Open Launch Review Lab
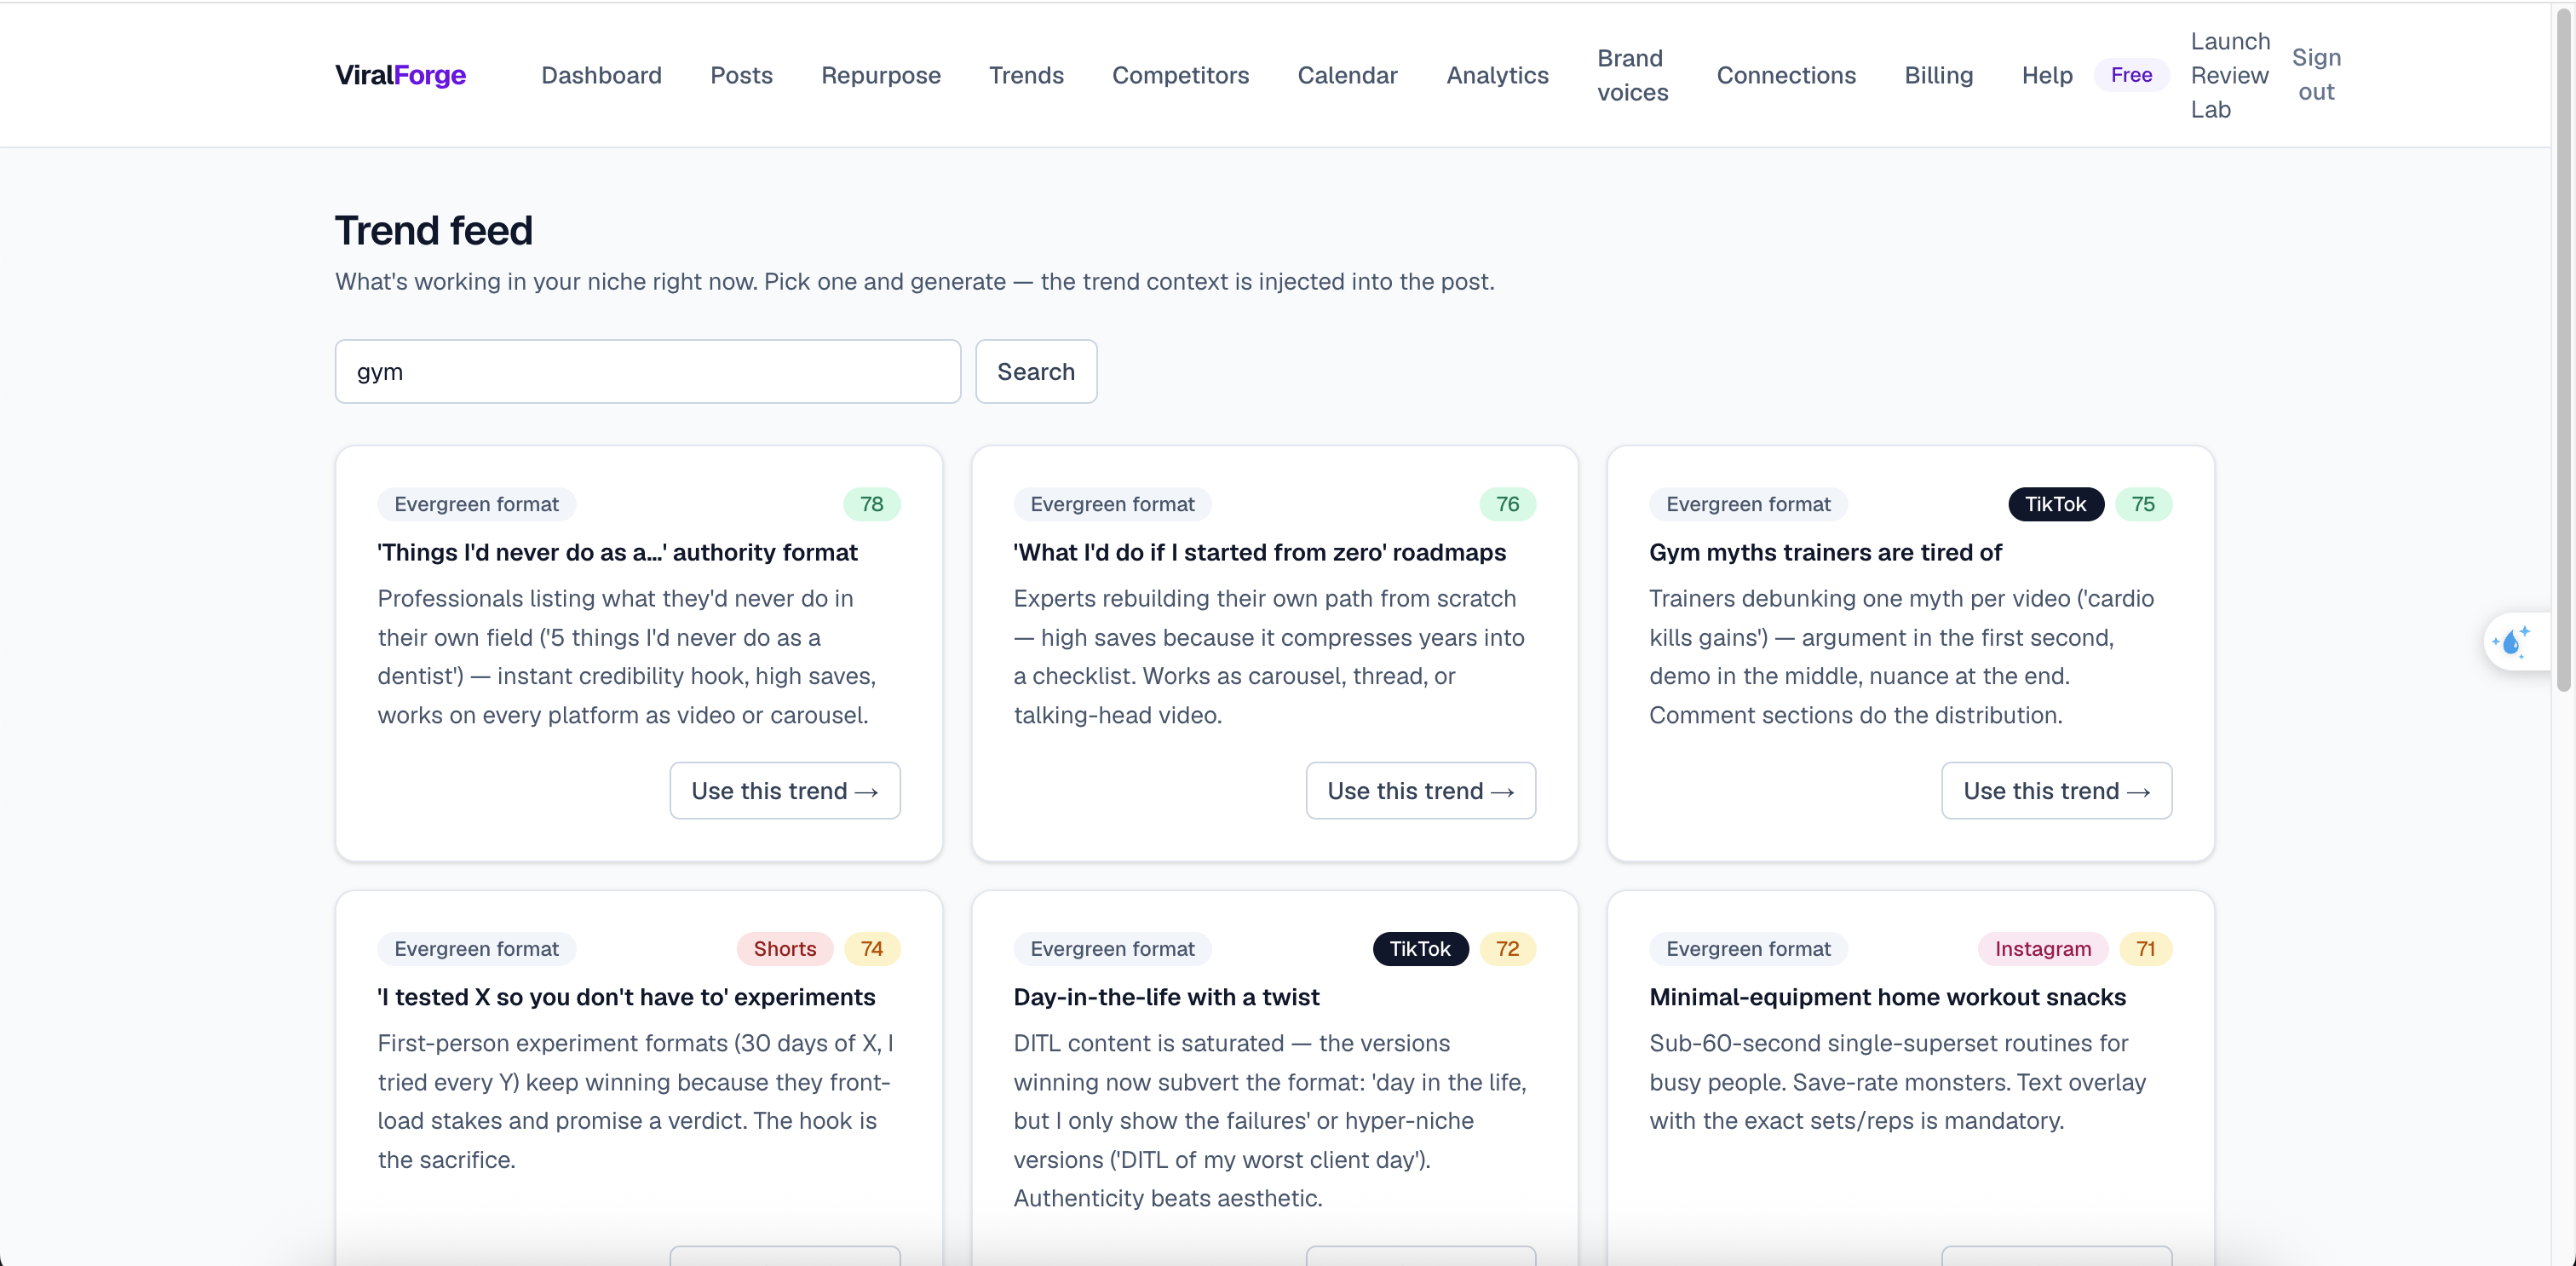2576x1266 pixels. click(2230, 75)
